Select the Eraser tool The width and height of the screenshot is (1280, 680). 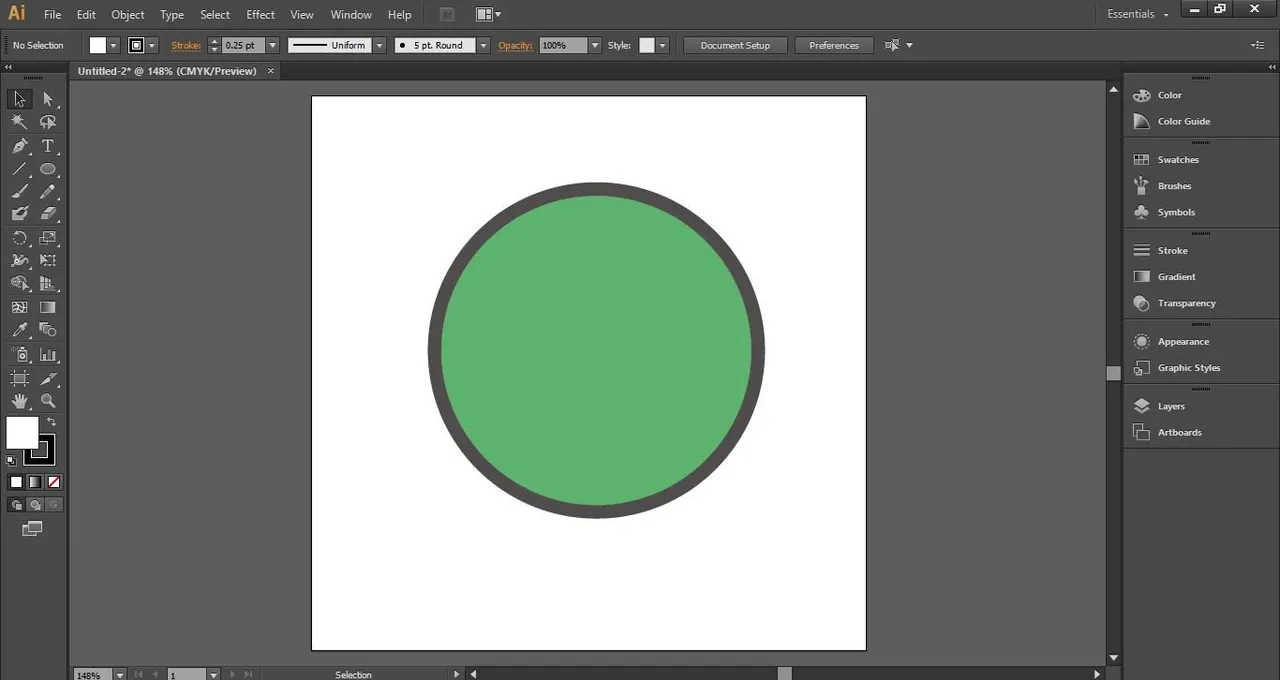click(x=48, y=214)
